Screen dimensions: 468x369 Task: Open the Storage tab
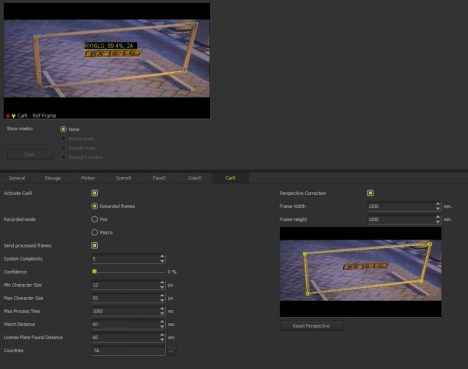53,178
